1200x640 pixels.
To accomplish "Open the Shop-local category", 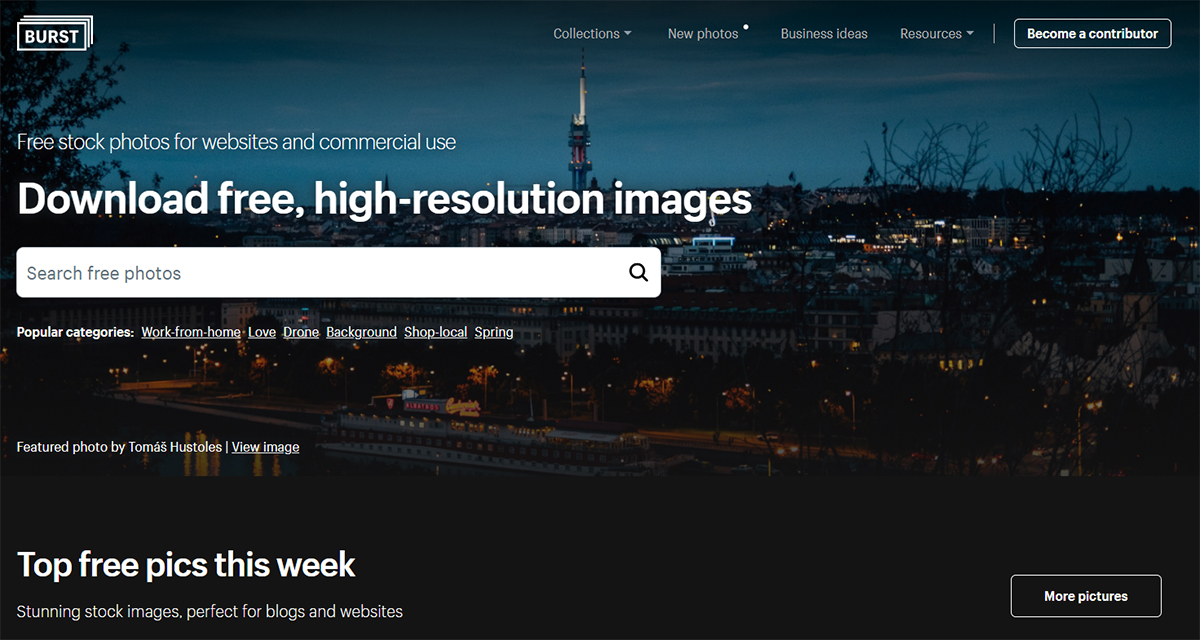I will pyautogui.click(x=436, y=332).
